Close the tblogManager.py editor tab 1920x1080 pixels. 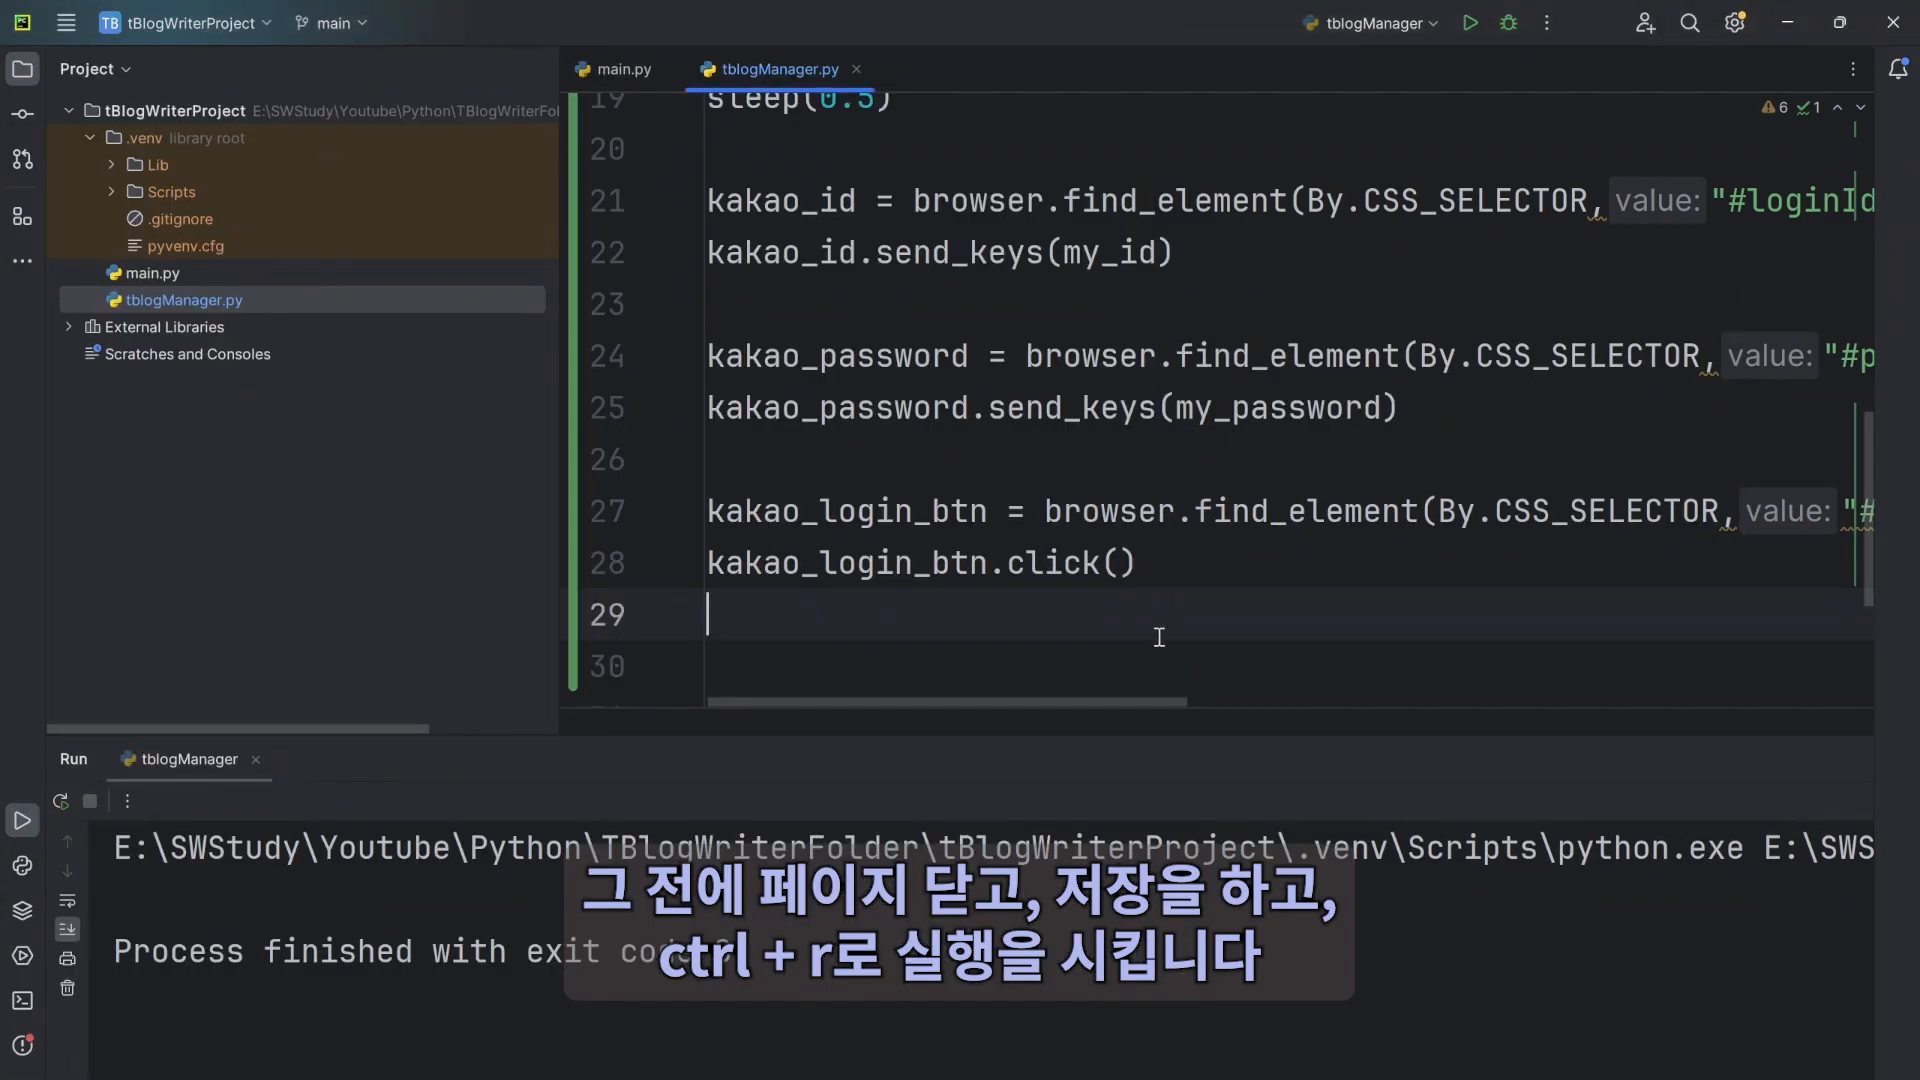856,69
